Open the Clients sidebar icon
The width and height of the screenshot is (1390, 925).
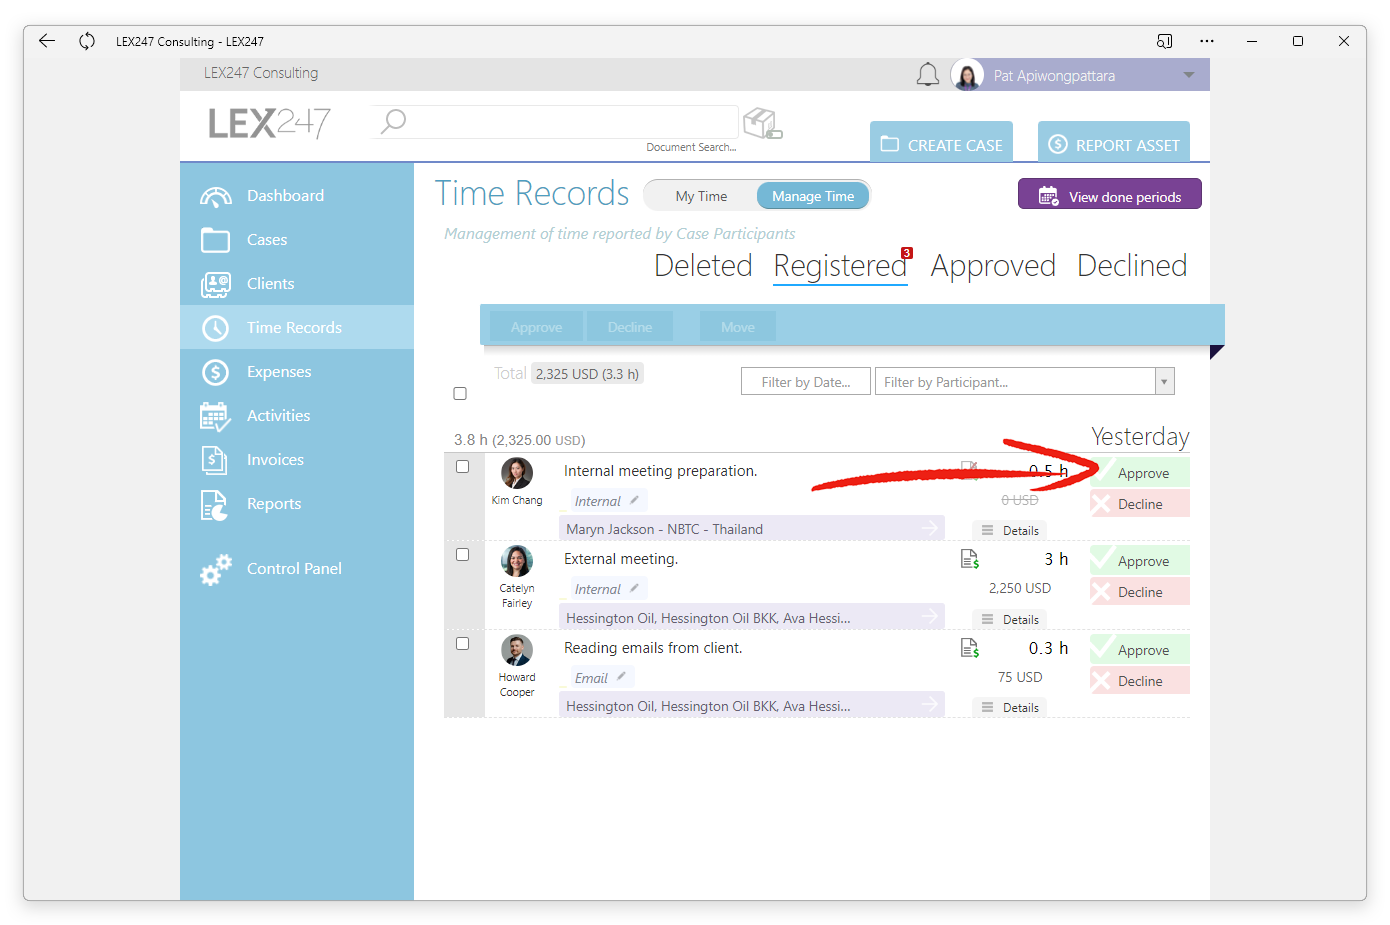click(x=215, y=285)
